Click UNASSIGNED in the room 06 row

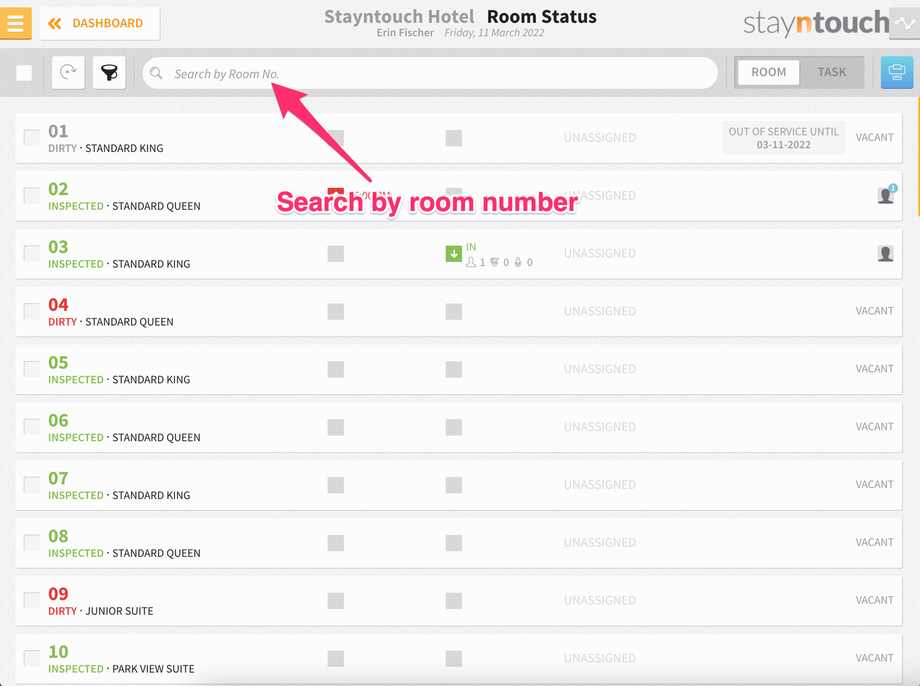click(x=600, y=427)
